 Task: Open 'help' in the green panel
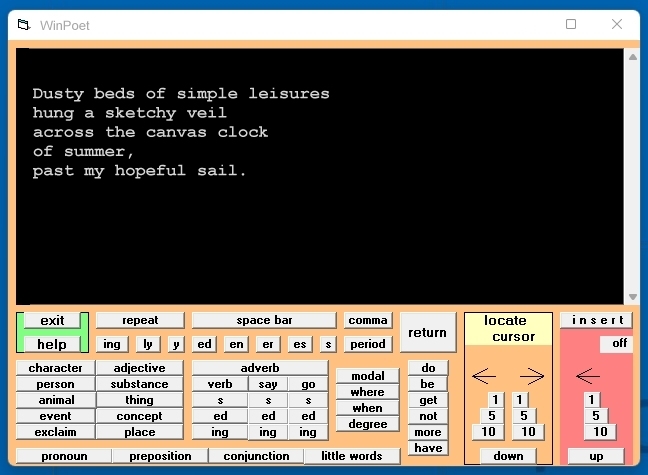click(x=52, y=344)
